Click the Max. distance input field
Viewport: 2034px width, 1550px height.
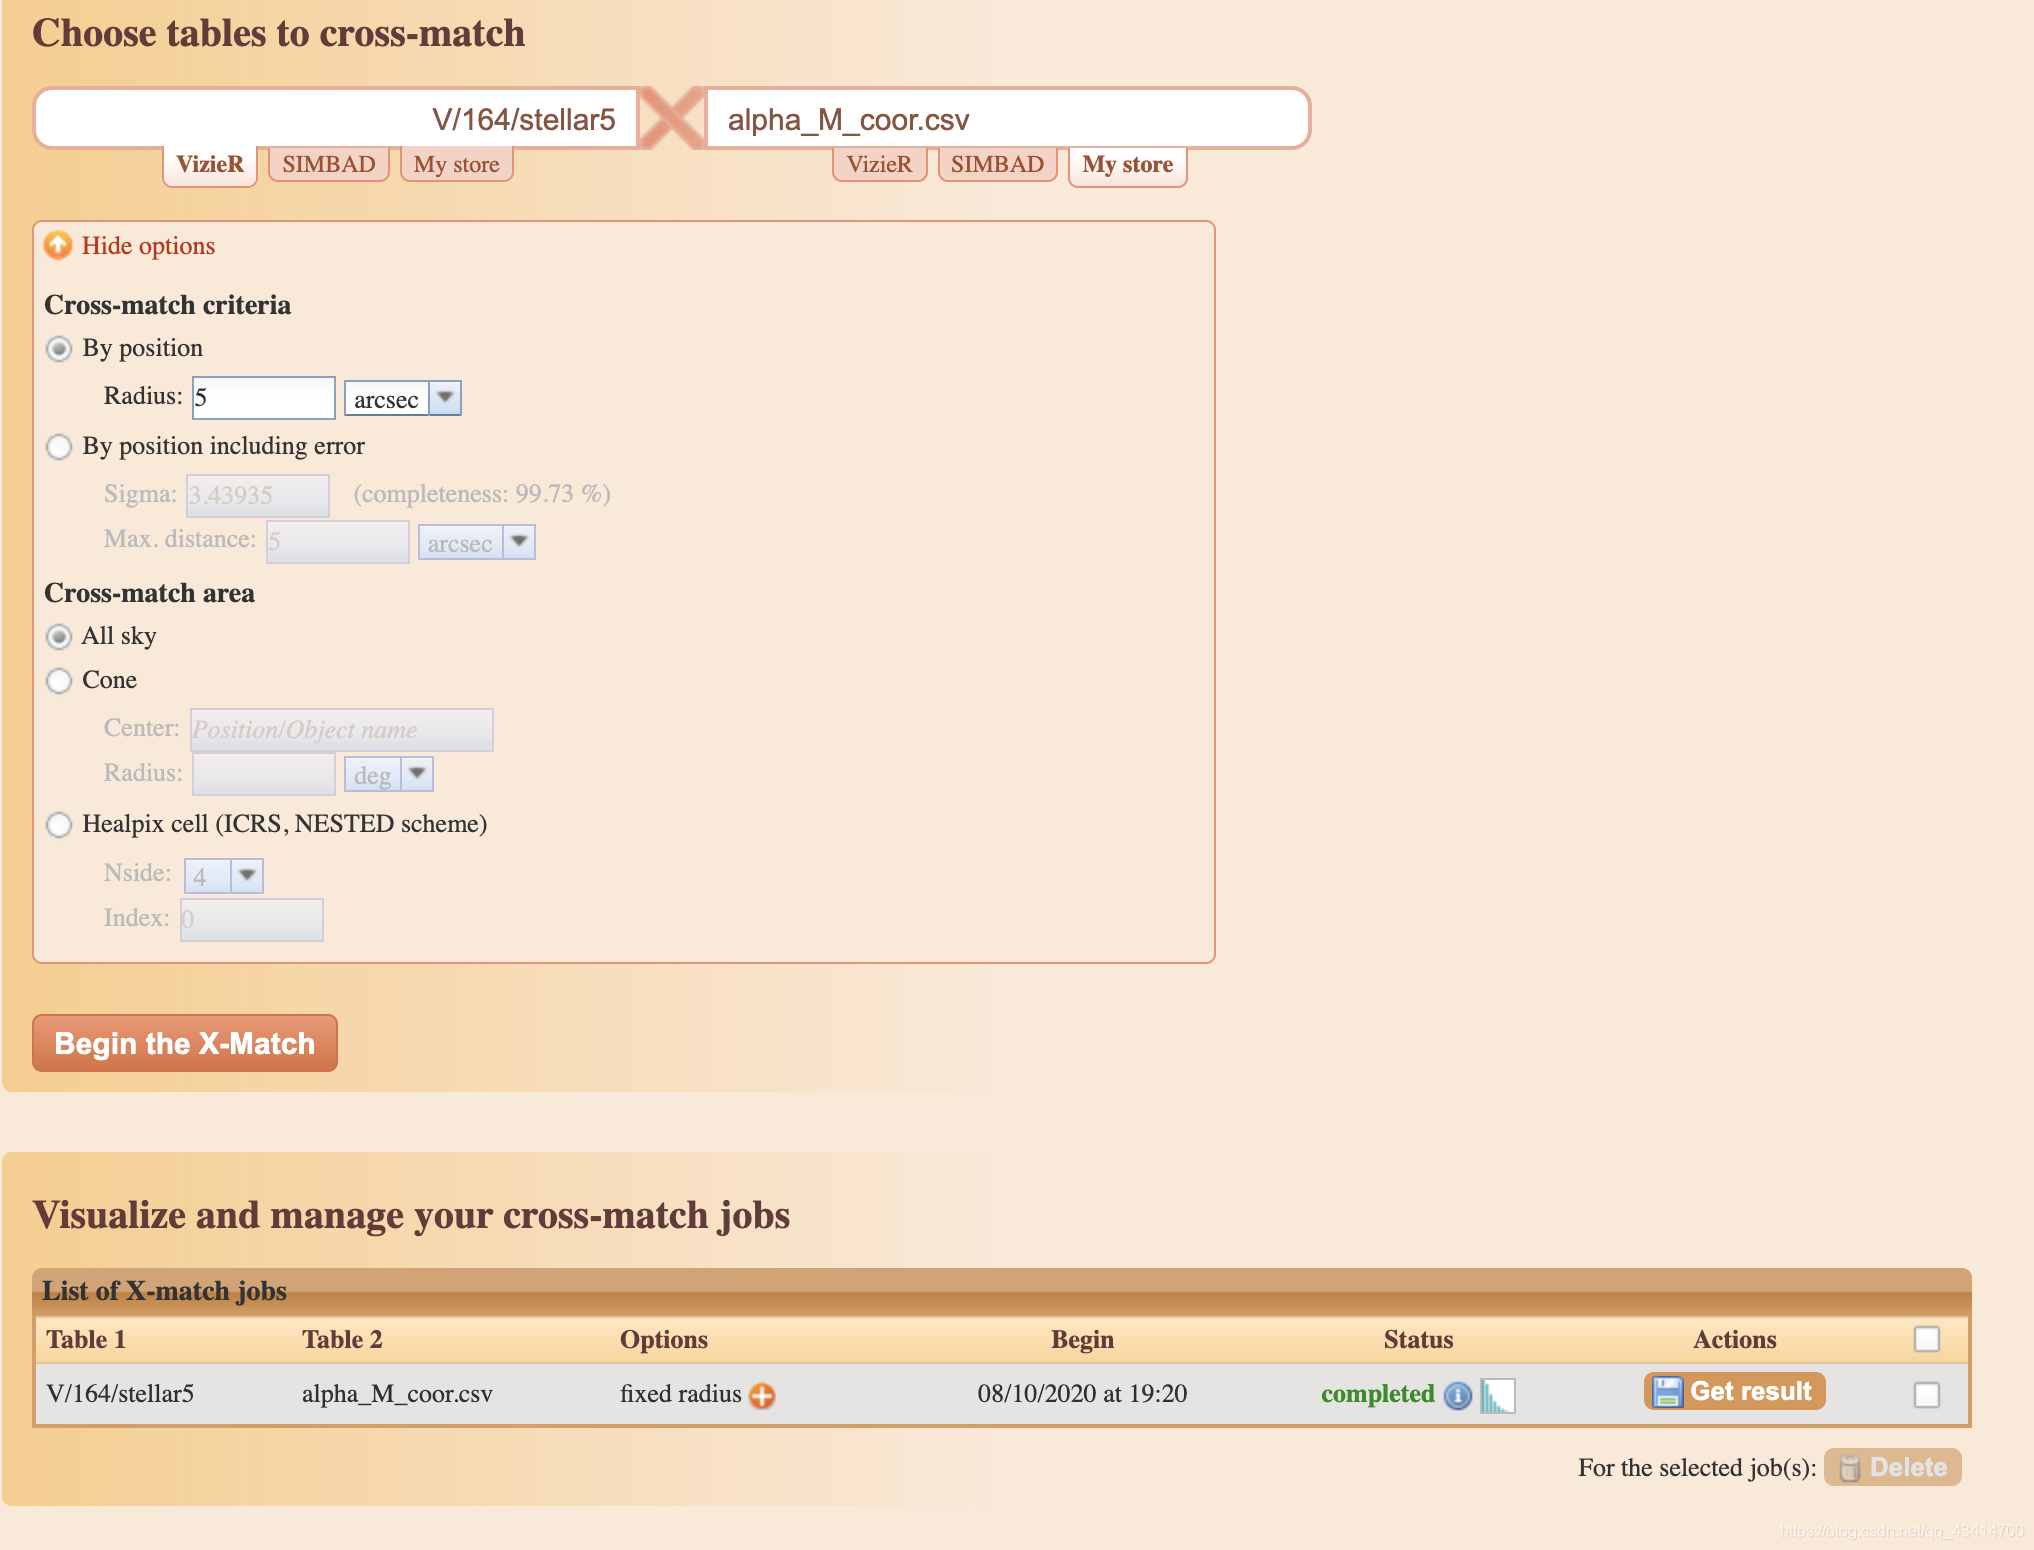coord(338,542)
